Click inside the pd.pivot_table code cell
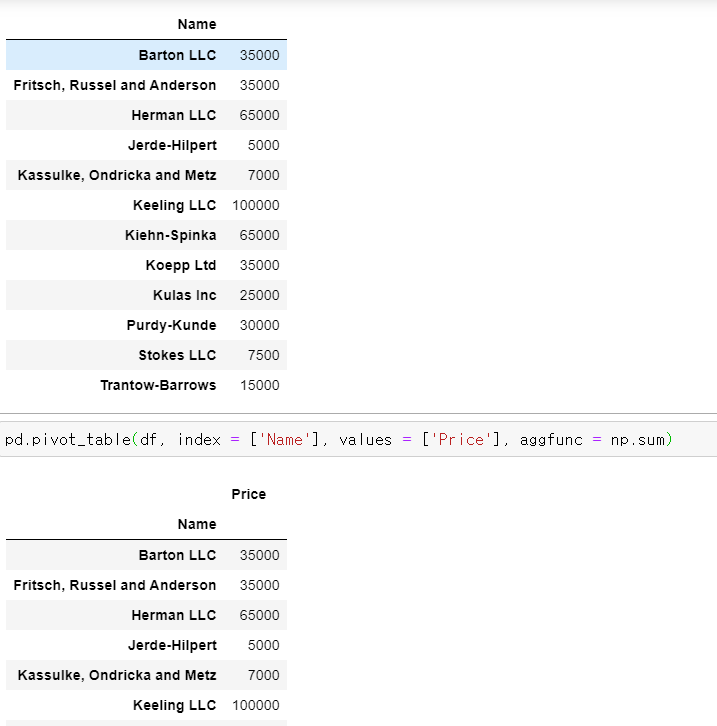Screen dimensions: 717x726 pyautogui.click(x=358, y=439)
